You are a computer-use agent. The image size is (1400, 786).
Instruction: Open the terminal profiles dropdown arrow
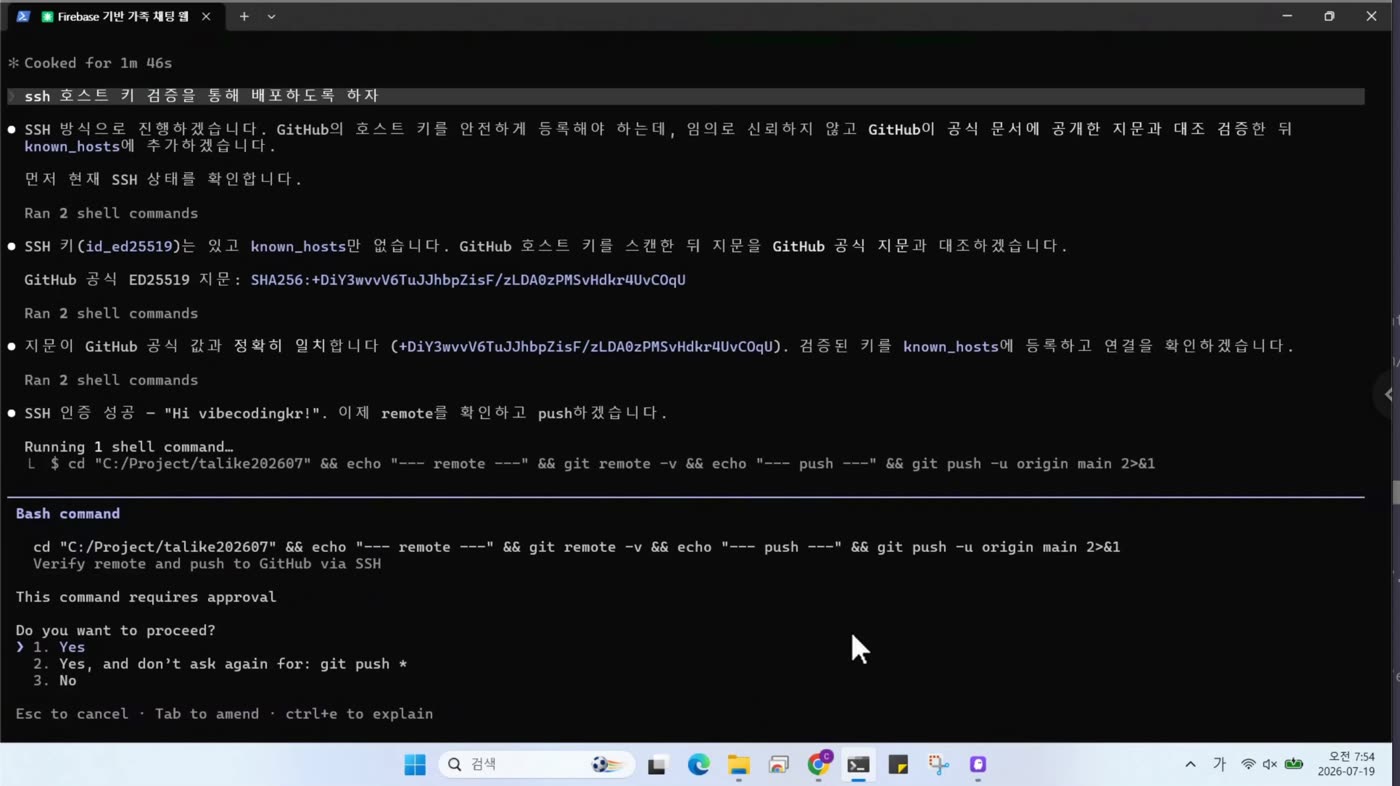click(x=271, y=16)
